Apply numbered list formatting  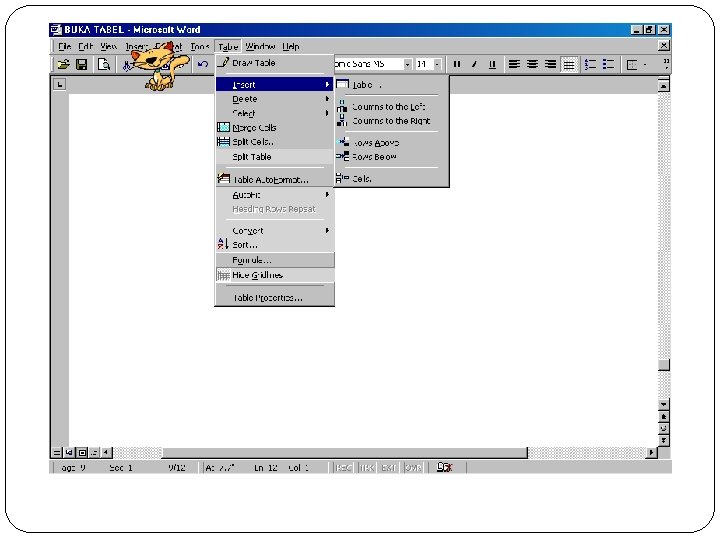tap(591, 64)
